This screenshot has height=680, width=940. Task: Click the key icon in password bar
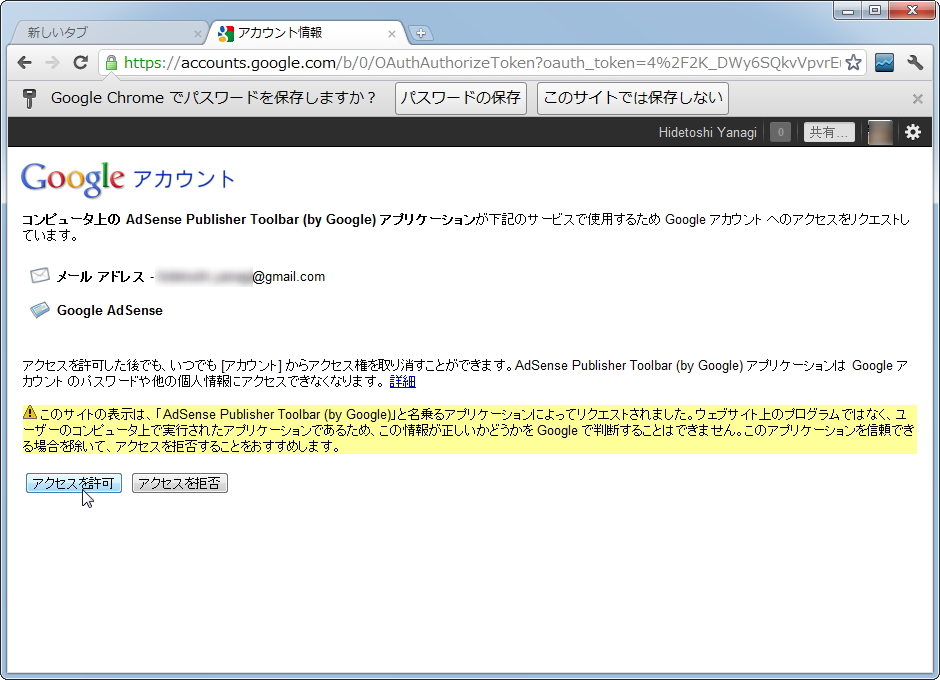click(29, 98)
